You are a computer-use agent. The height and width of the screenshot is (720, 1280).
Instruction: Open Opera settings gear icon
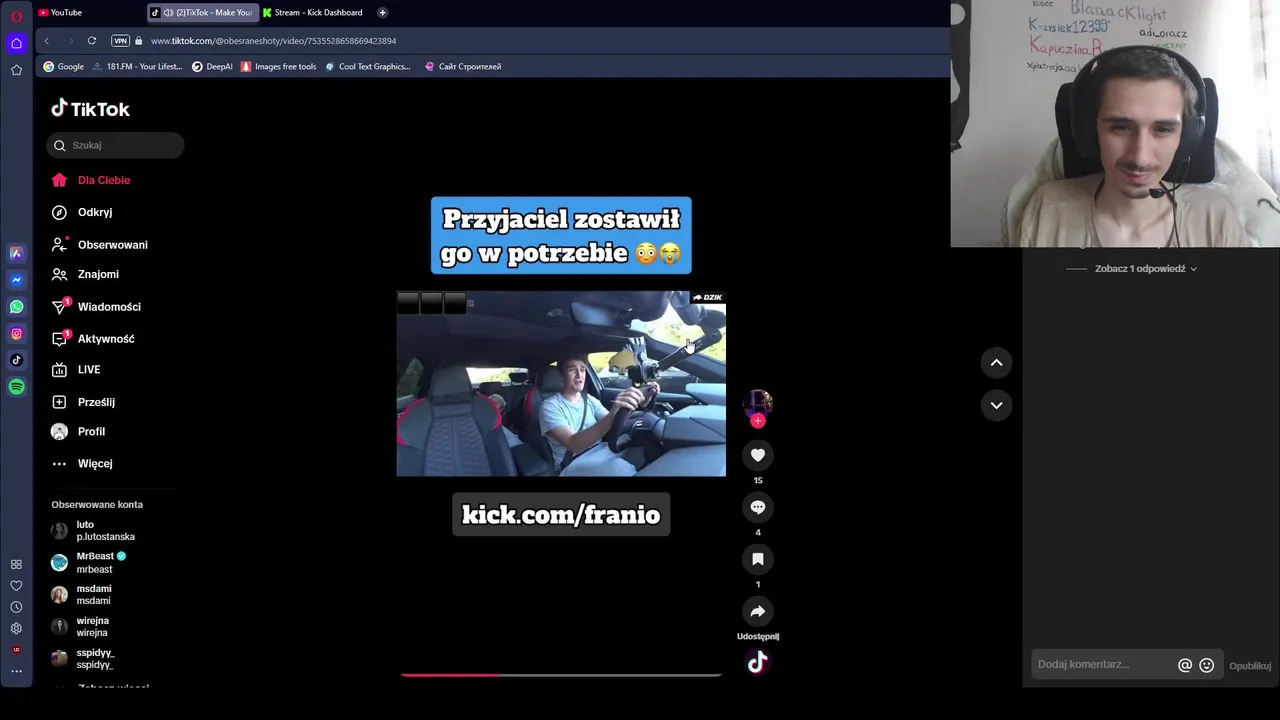point(16,628)
